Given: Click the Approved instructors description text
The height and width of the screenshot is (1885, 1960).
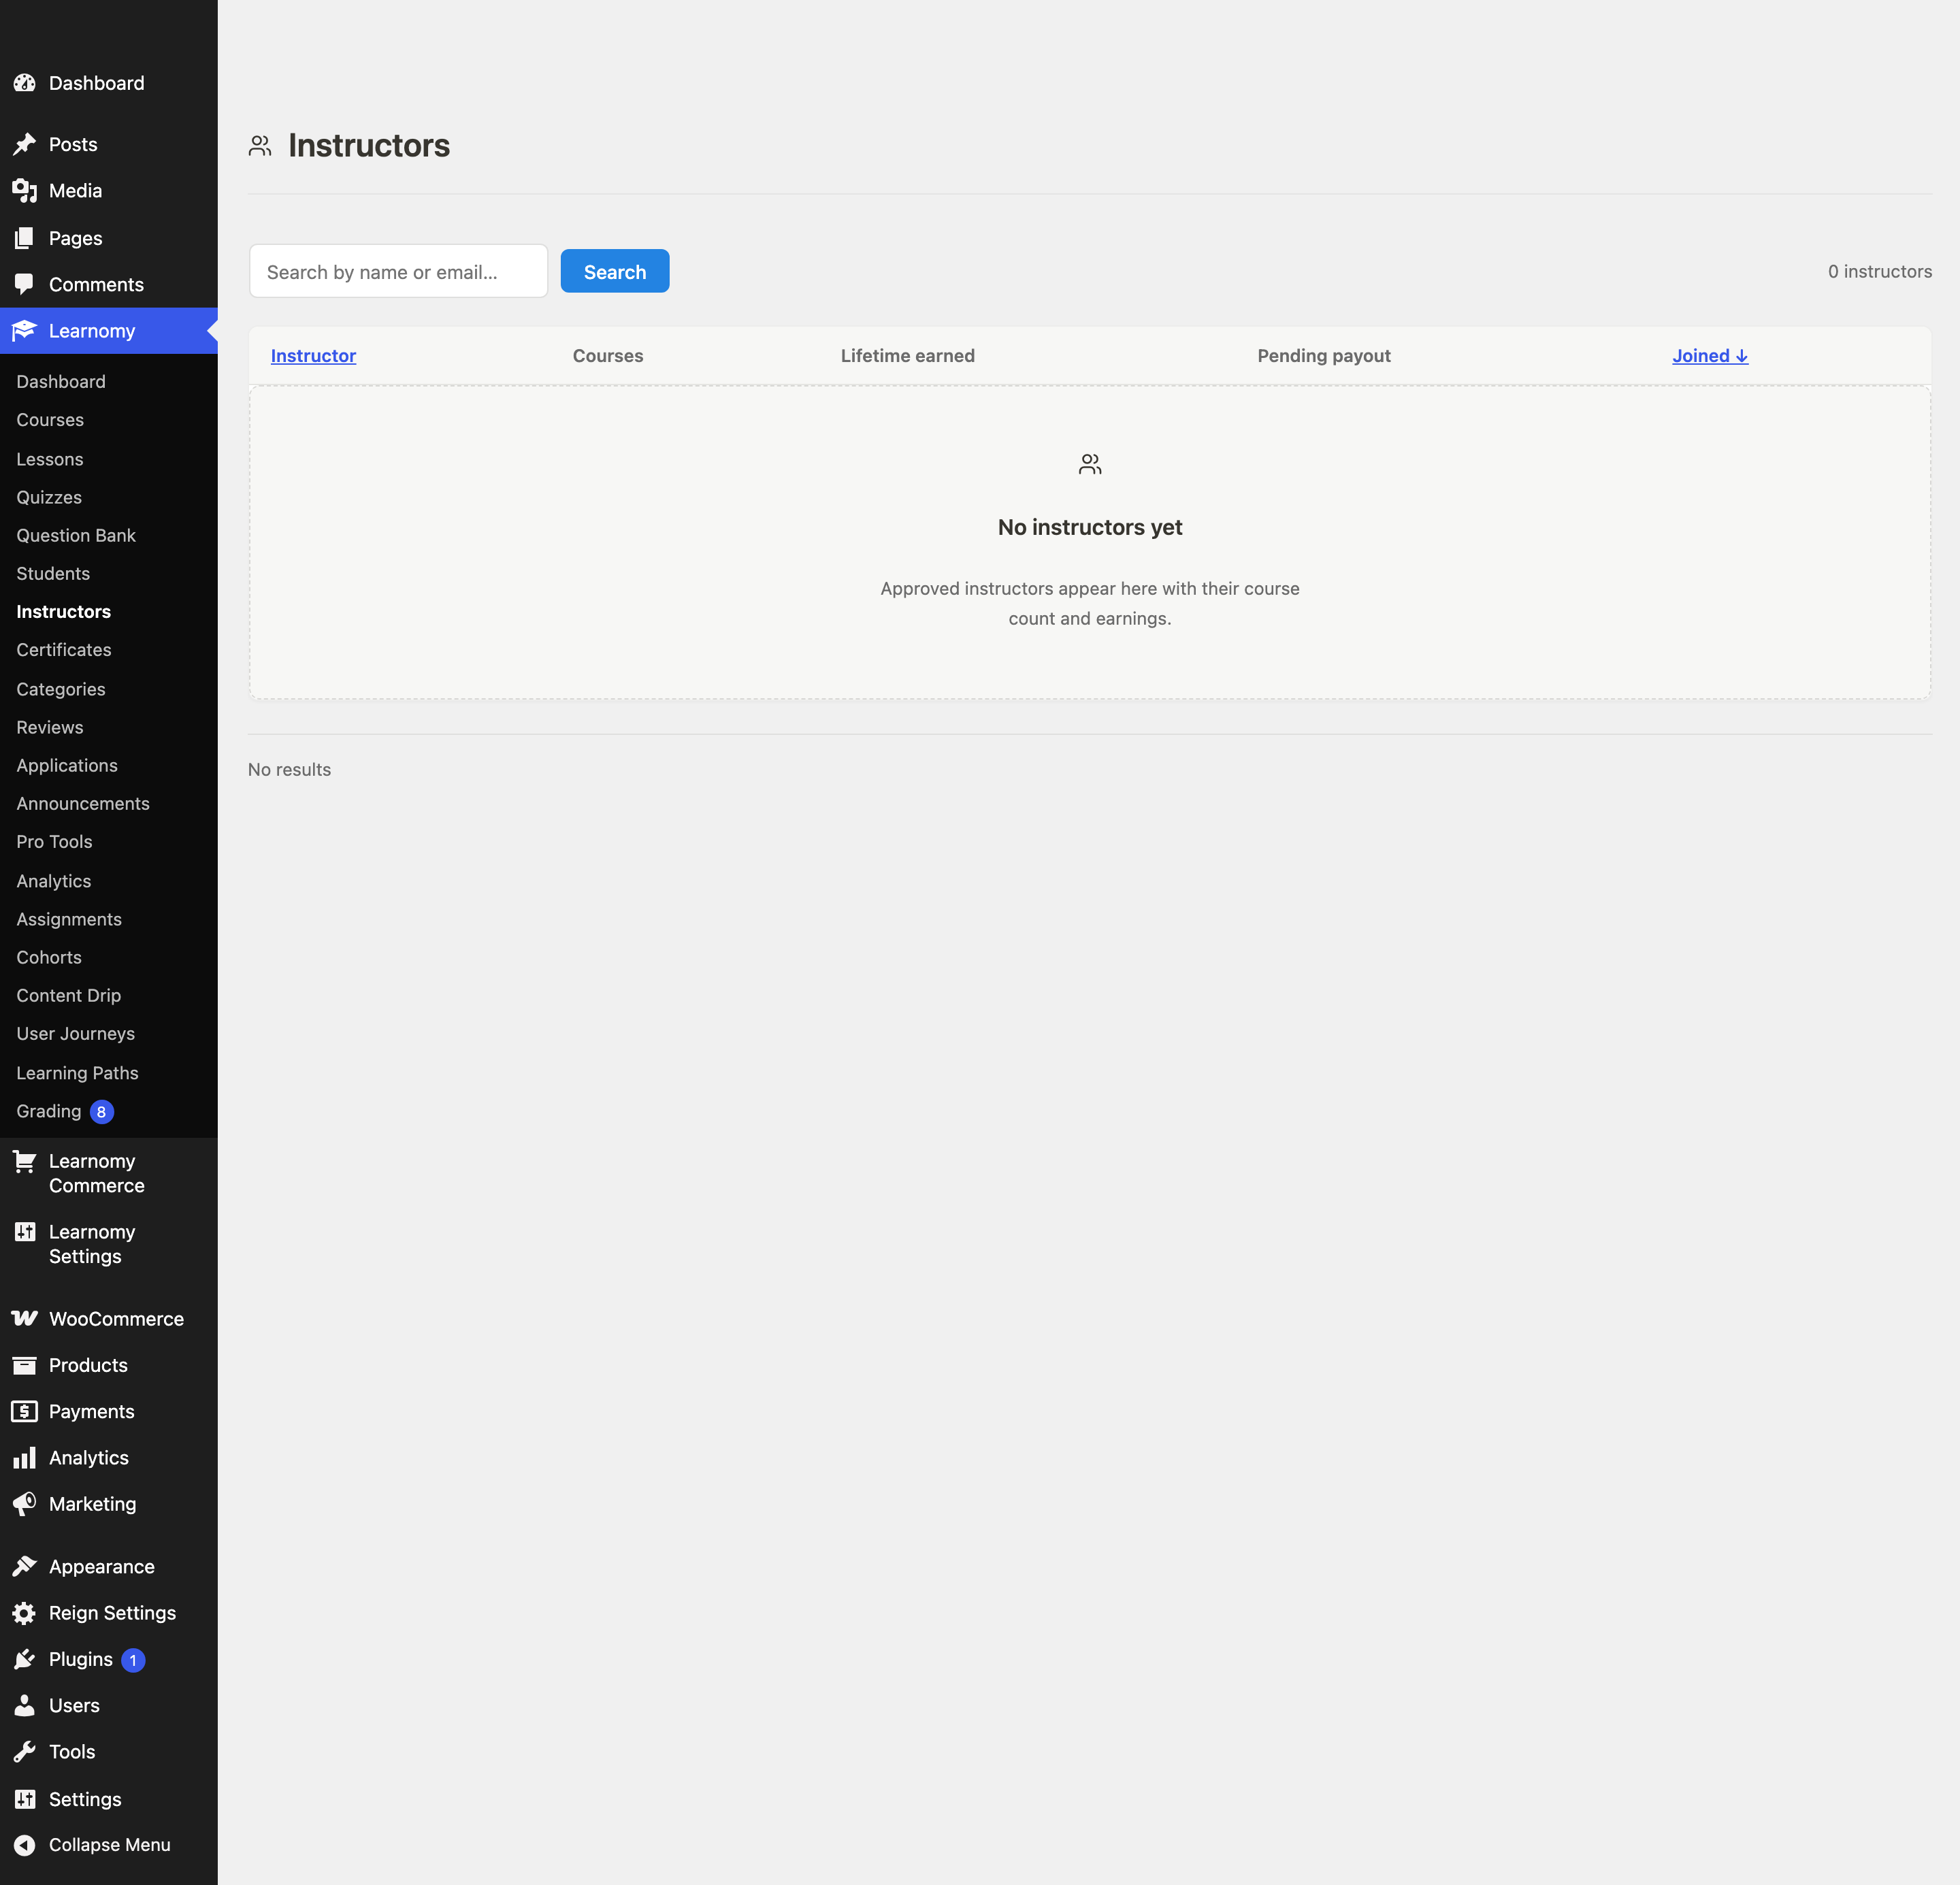Looking at the screenshot, I should [1090, 603].
